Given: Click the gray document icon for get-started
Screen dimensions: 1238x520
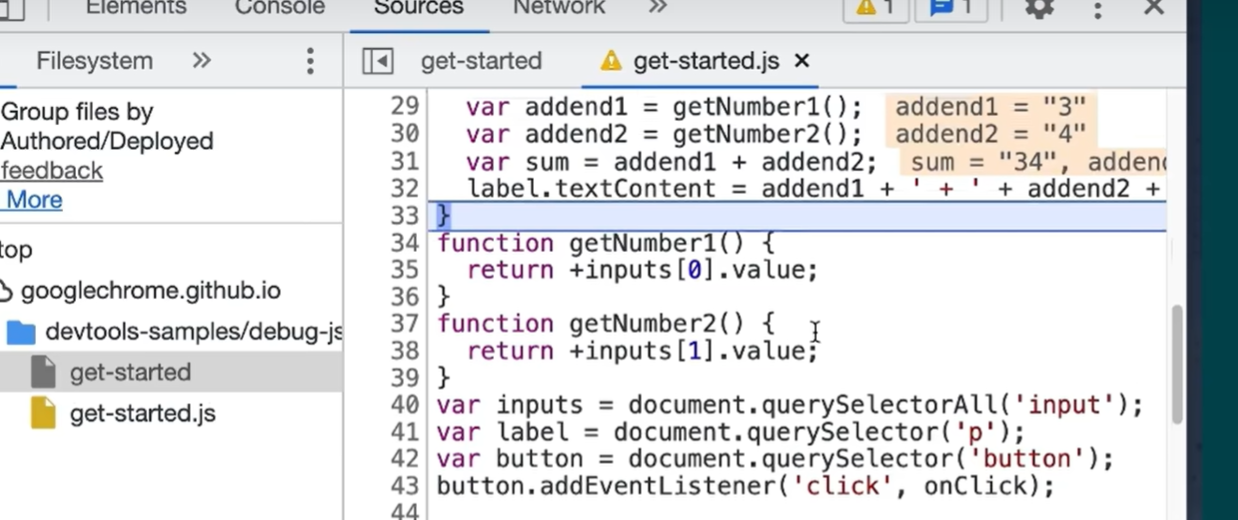Looking at the screenshot, I should [43, 372].
